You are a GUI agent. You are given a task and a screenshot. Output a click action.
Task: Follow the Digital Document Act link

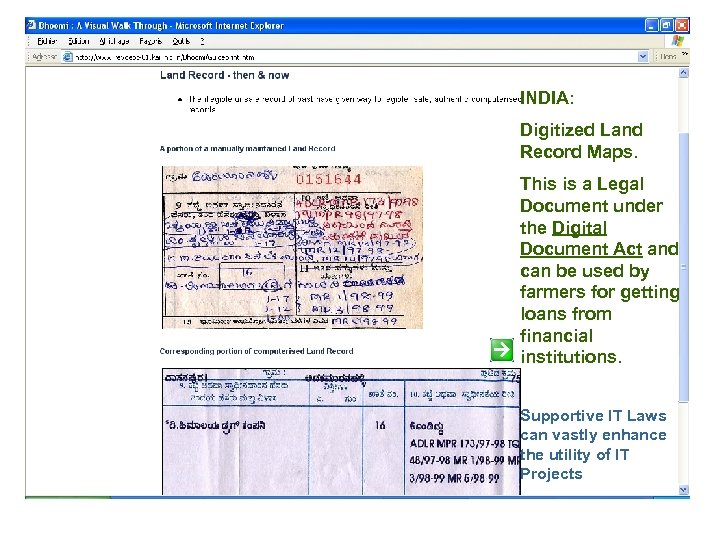(x=581, y=238)
